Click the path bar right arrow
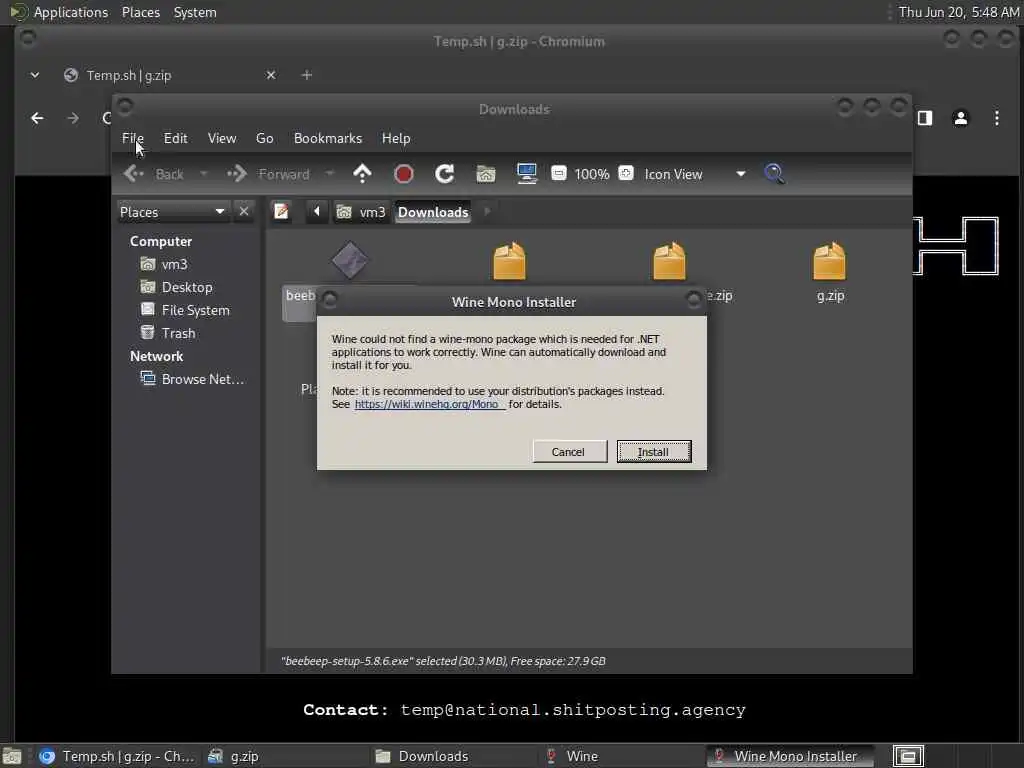Viewport: 1024px width, 768px height. tap(487, 212)
